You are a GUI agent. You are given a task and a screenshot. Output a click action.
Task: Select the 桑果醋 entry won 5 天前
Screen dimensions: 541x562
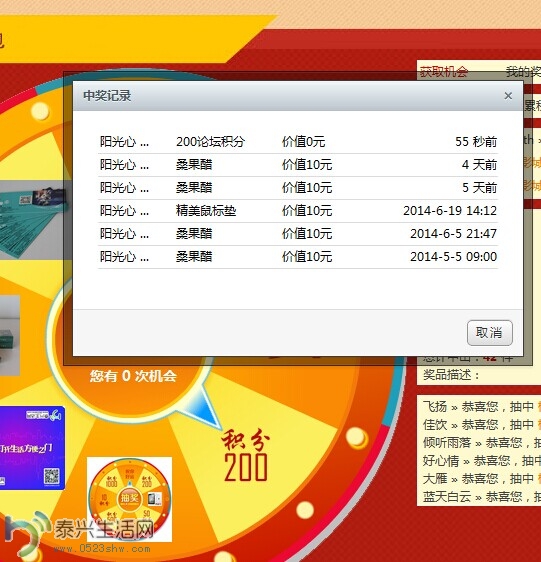pos(194,187)
